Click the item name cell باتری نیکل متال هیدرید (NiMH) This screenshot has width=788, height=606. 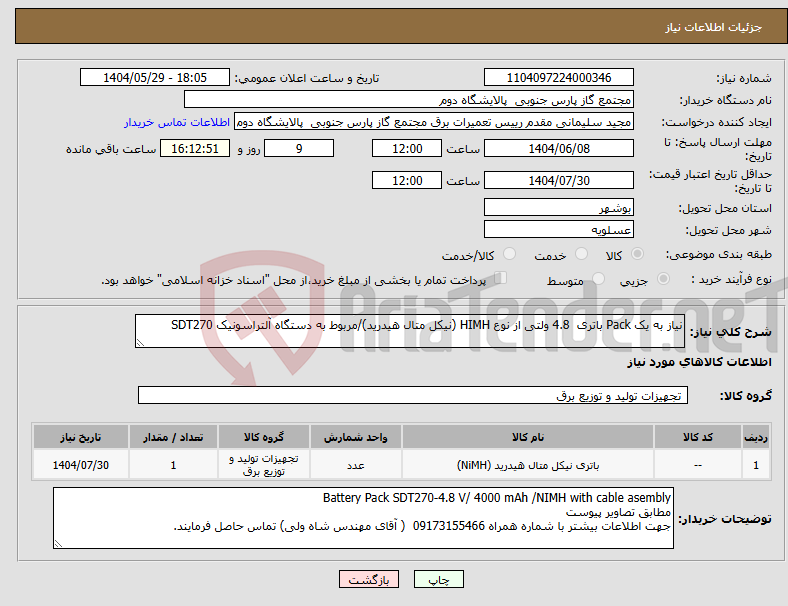[528, 465]
